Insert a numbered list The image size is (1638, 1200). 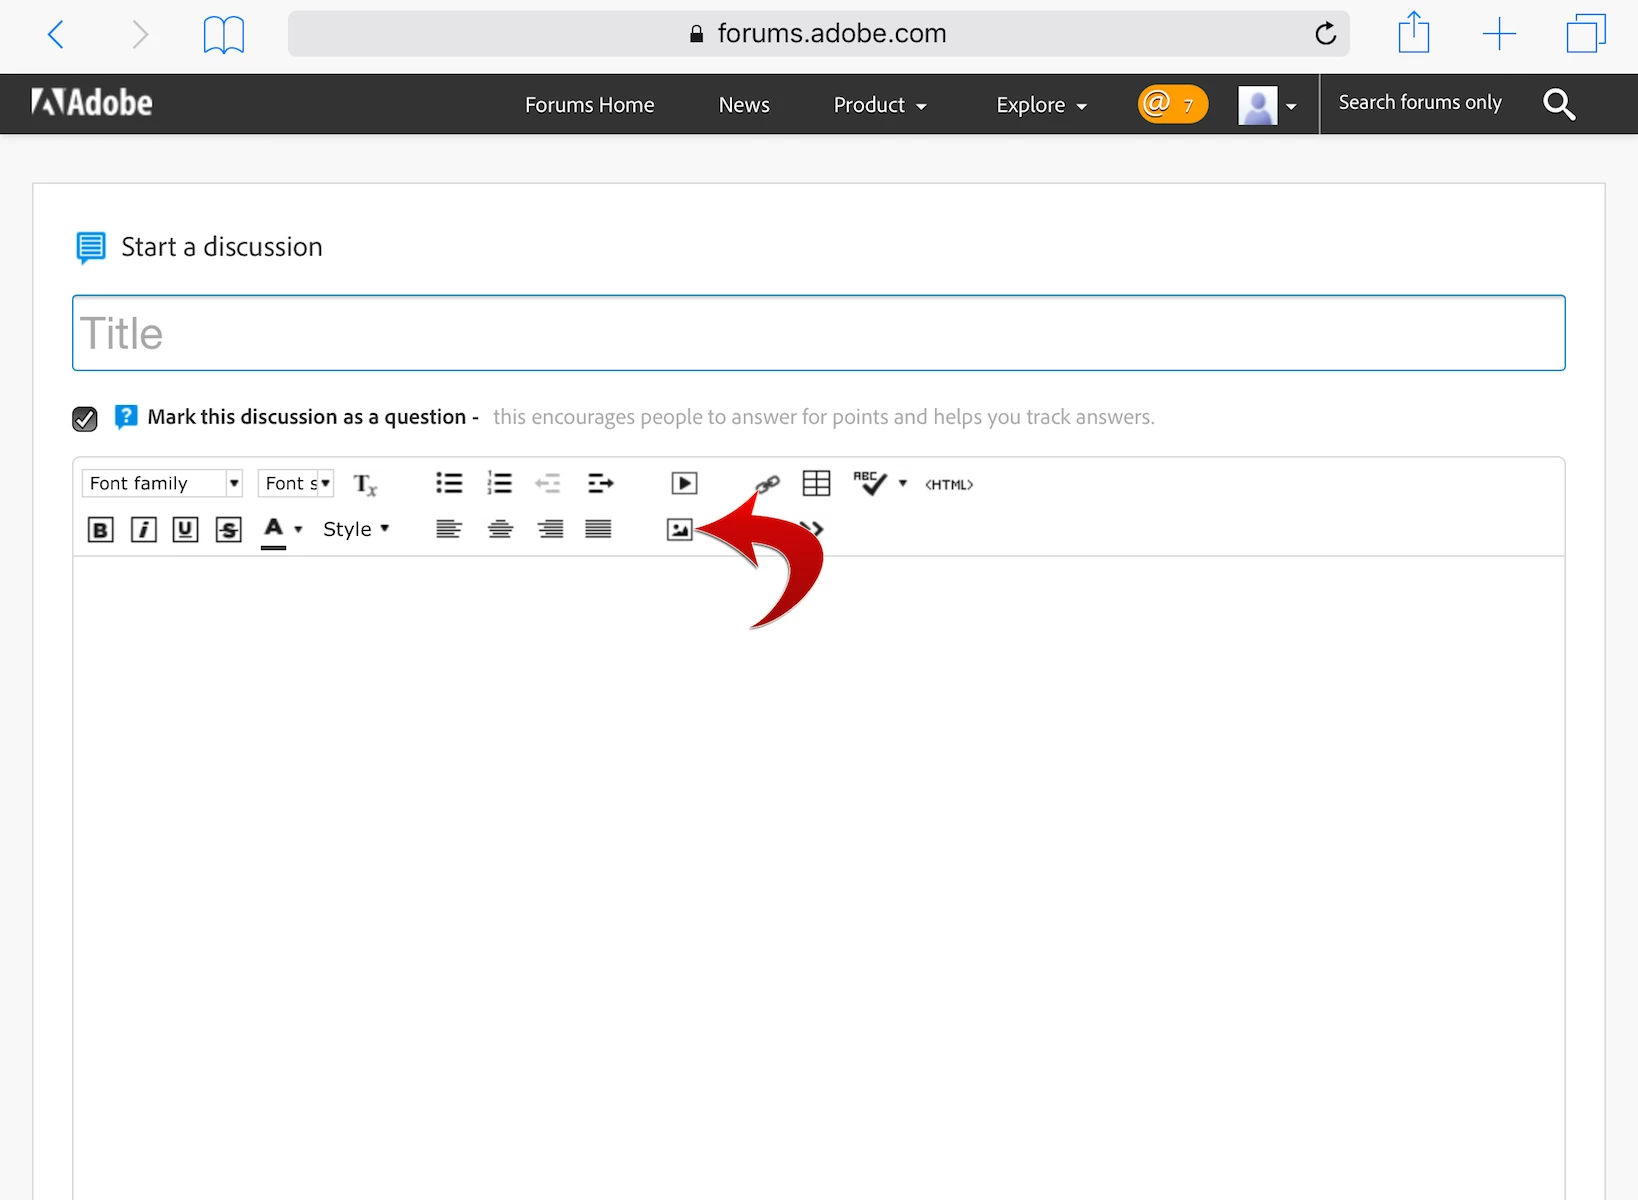tap(499, 484)
